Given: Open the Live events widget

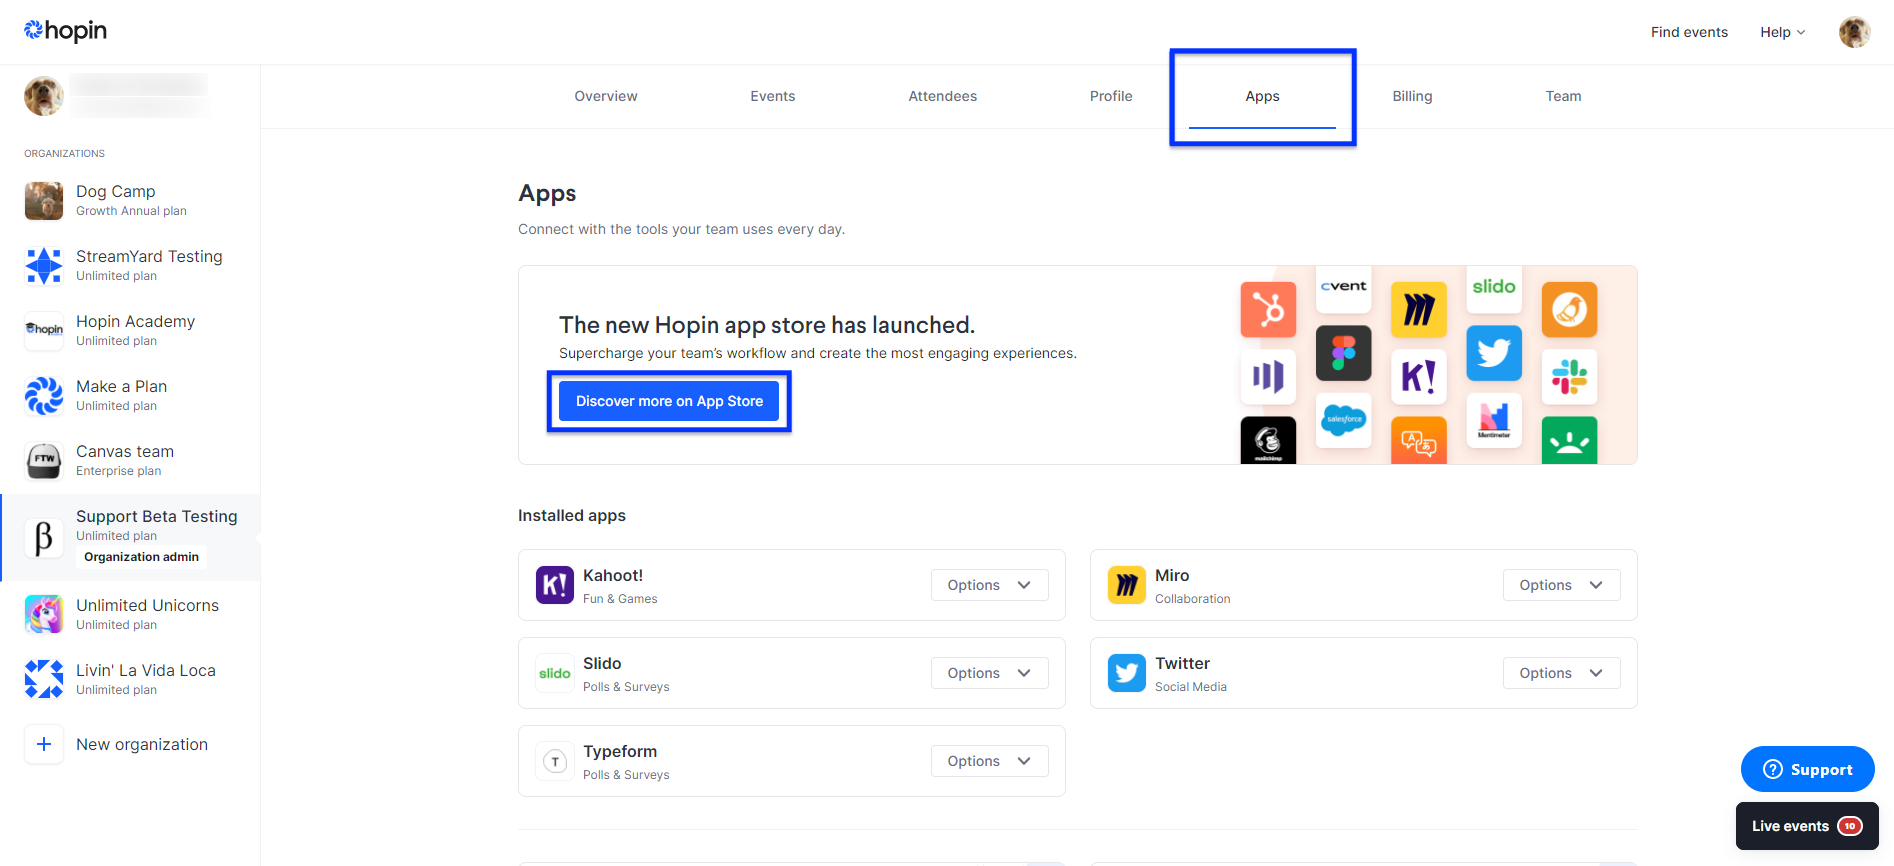Looking at the screenshot, I should pos(1807,826).
